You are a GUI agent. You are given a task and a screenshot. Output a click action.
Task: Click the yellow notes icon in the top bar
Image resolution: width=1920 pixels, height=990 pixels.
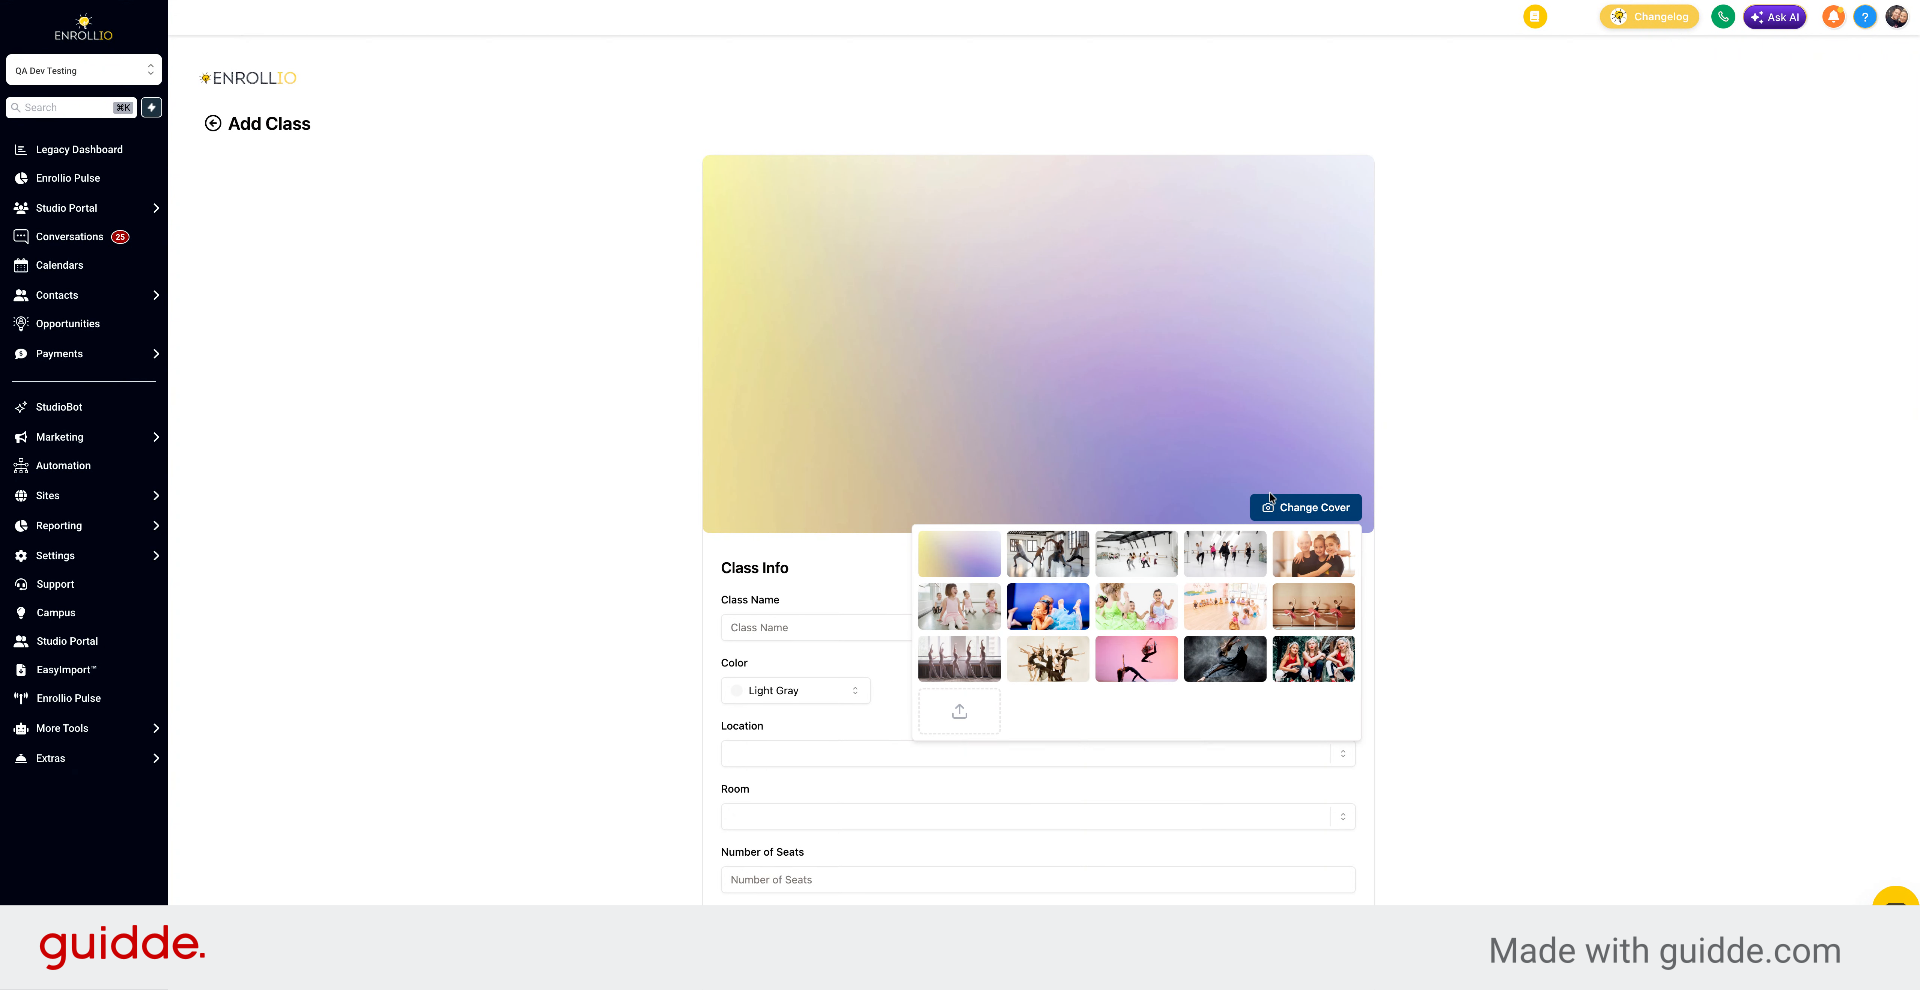(1534, 17)
